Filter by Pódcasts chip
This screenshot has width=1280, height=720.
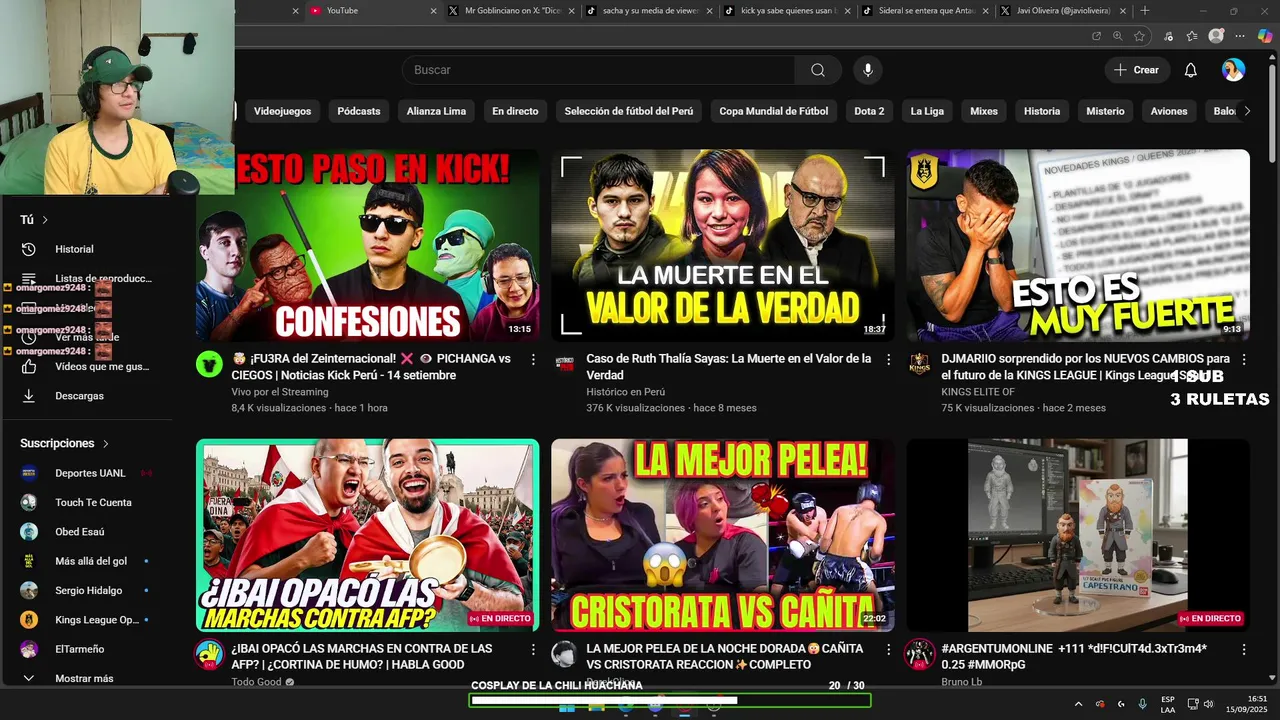click(359, 111)
